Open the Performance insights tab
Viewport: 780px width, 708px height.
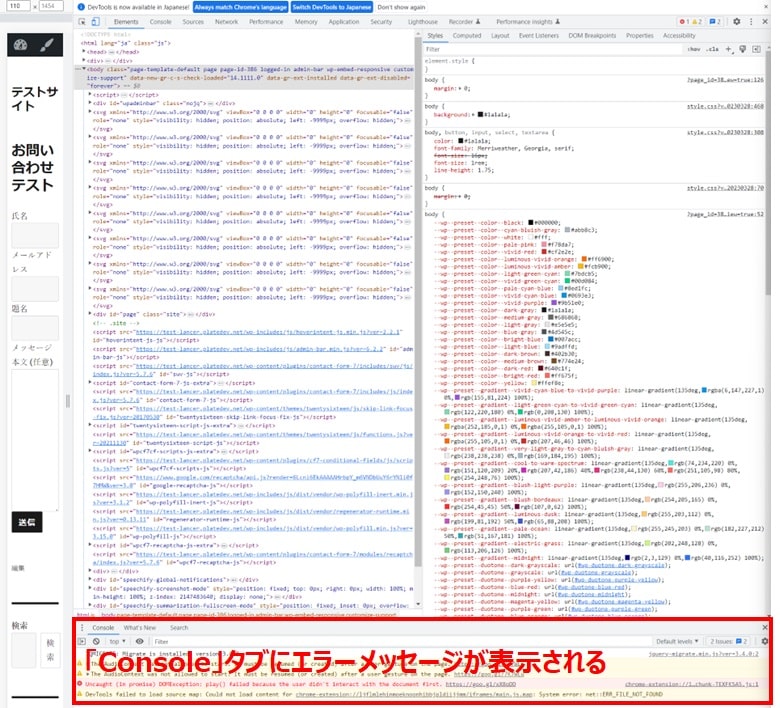(x=528, y=22)
